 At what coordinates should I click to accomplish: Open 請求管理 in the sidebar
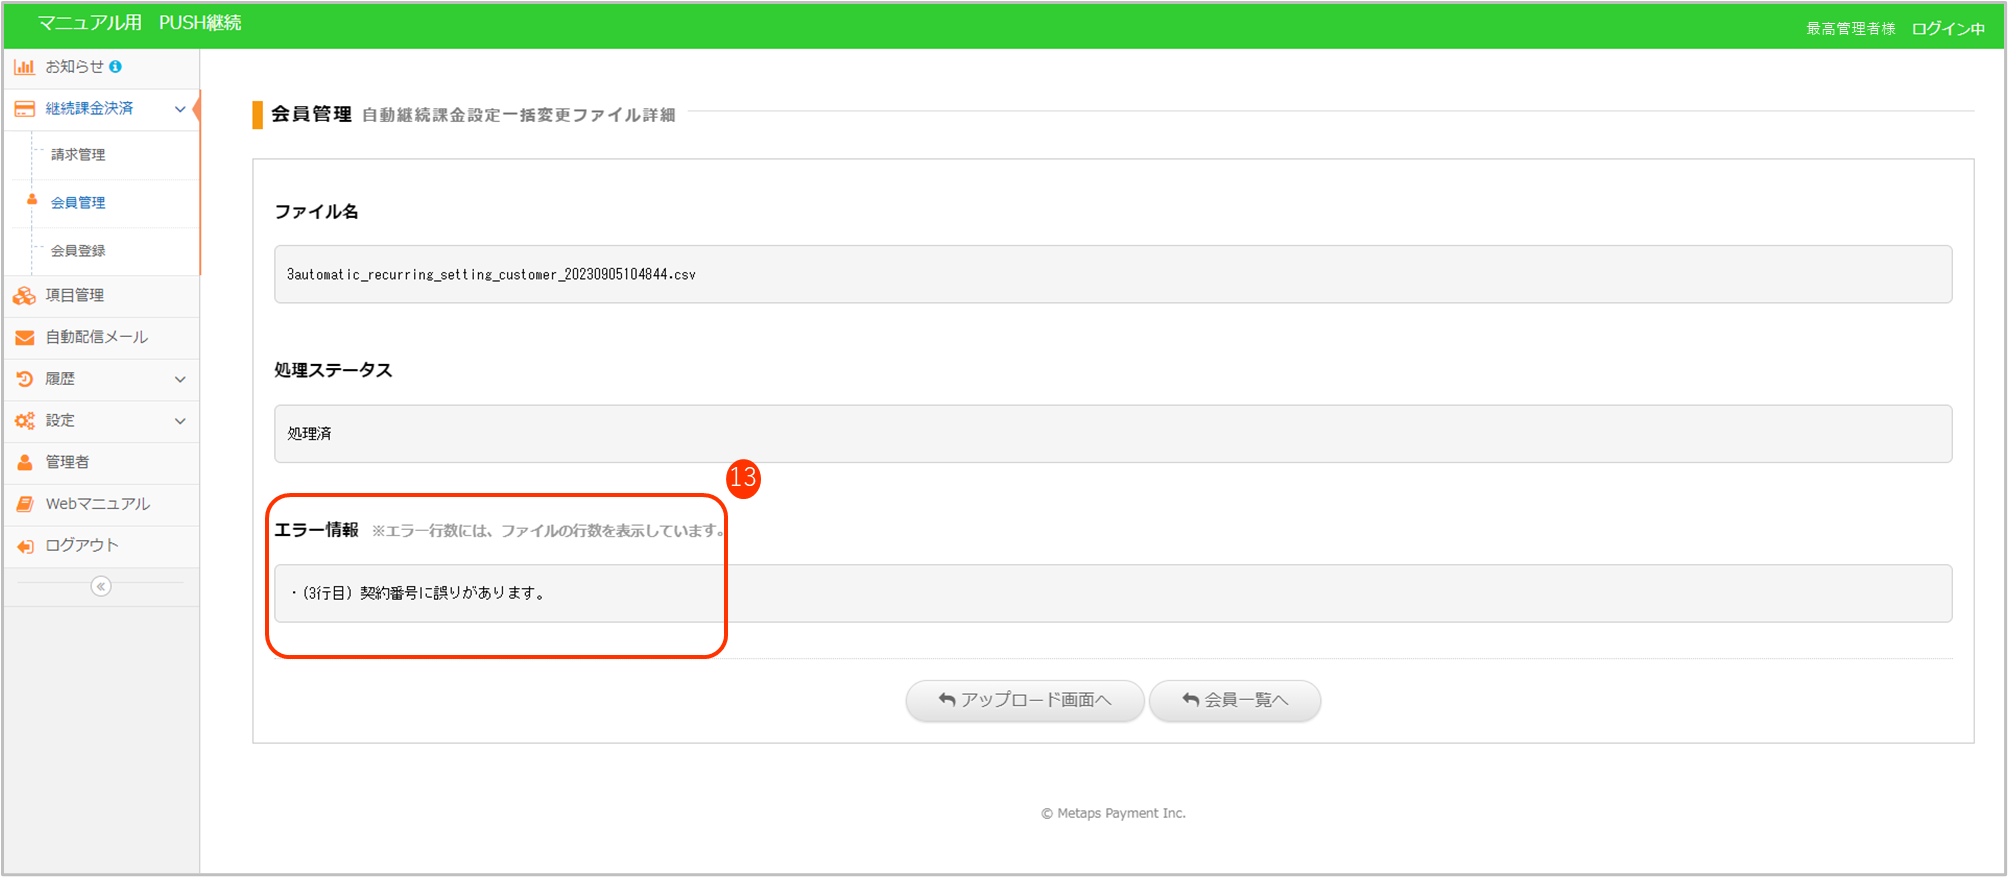click(78, 155)
